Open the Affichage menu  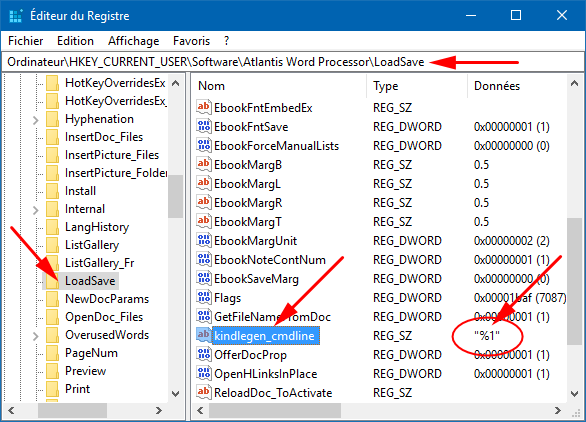coord(133,41)
